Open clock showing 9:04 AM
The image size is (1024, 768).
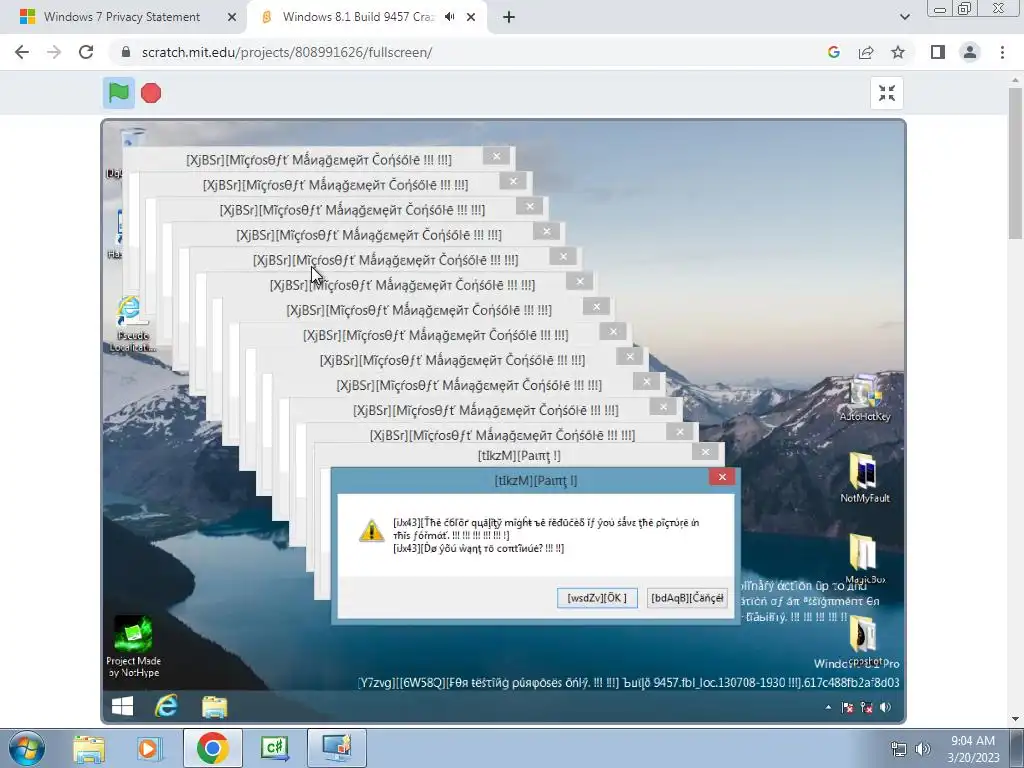[x=973, y=748]
